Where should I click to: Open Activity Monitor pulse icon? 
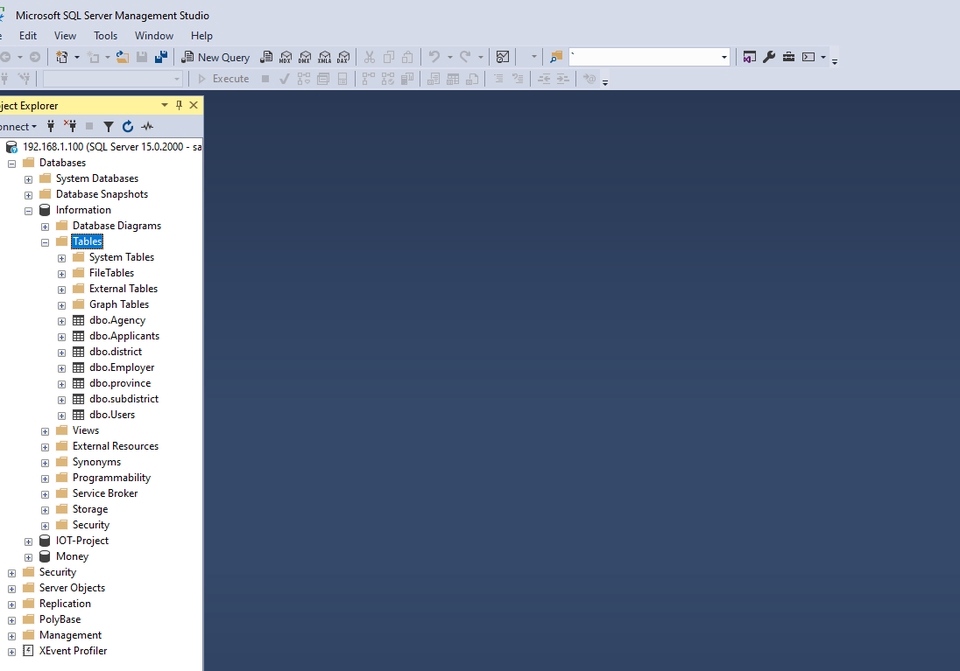(147, 126)
